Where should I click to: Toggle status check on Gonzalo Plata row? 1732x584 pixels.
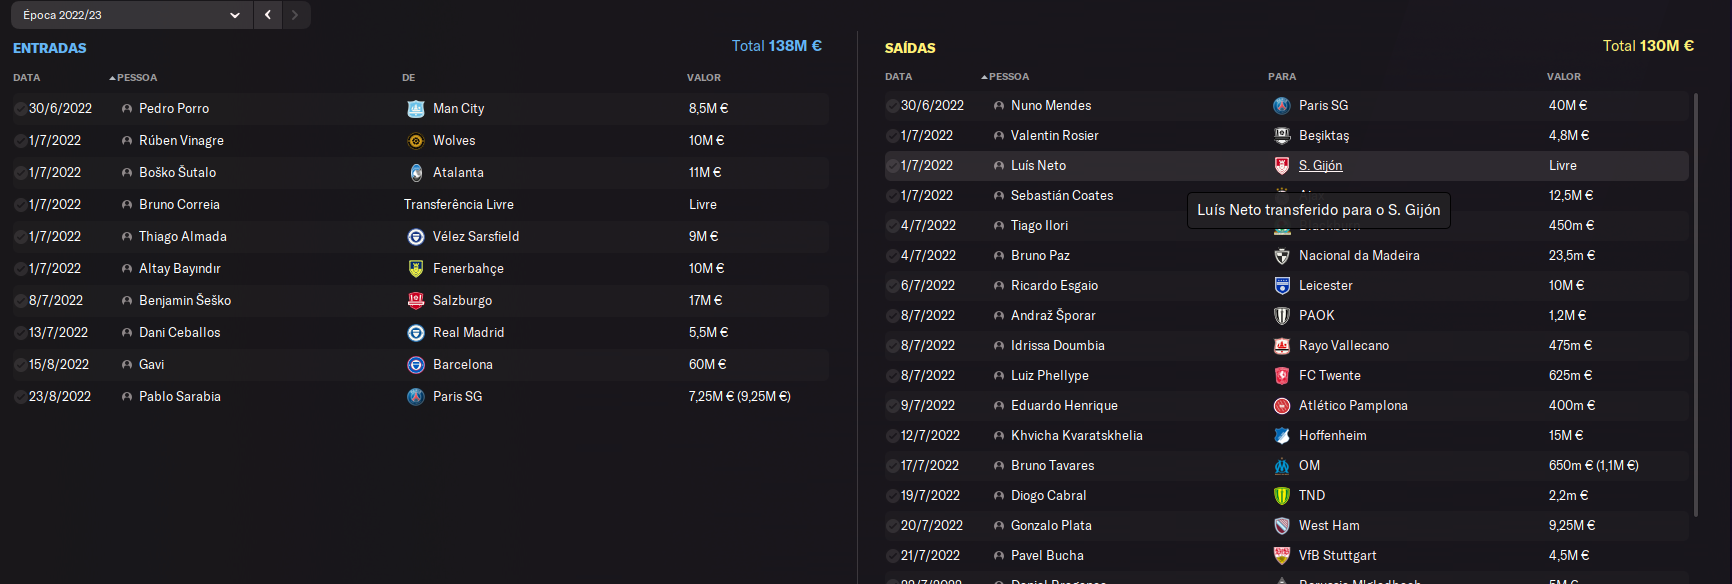(x=892, y=526)
